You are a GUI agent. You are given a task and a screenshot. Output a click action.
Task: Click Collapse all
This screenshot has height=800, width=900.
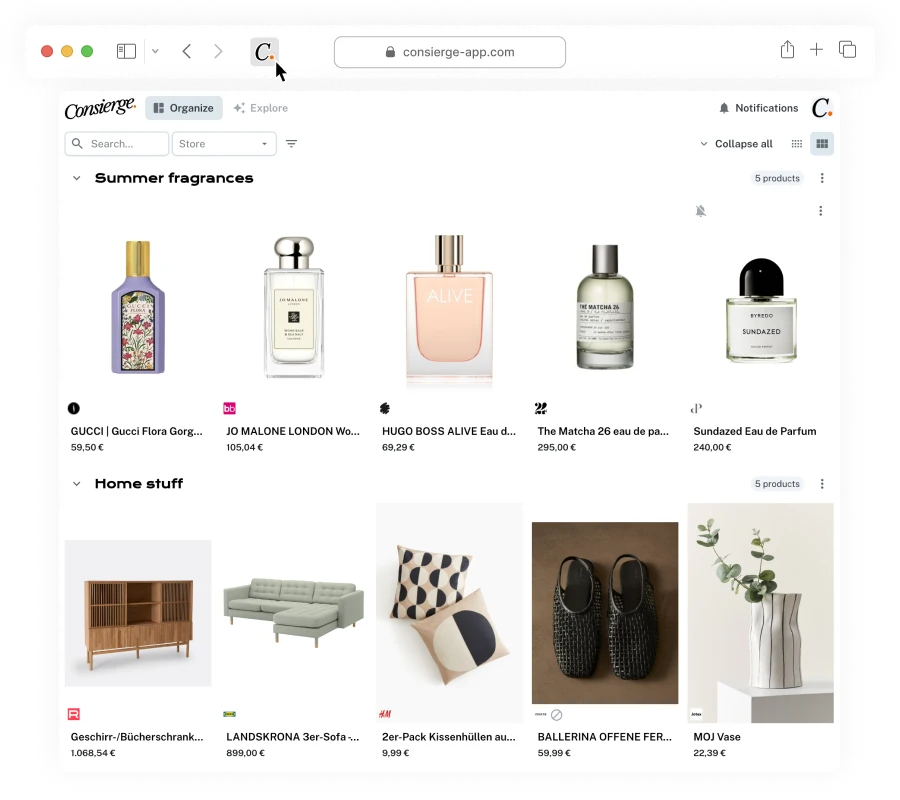point(736,143)
